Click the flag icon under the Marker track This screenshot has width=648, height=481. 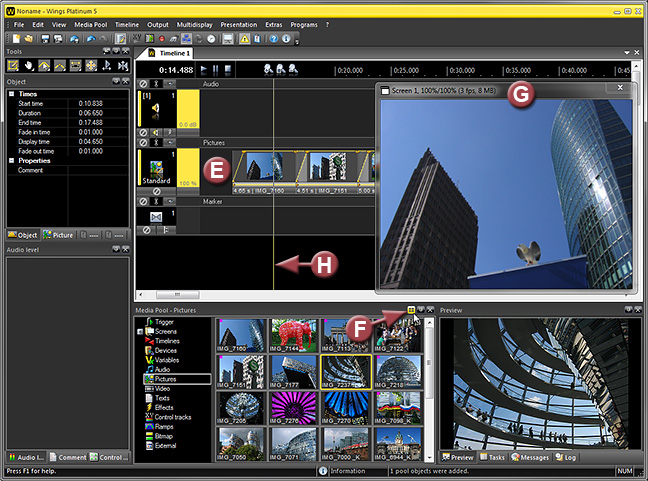pyautogui.click(x=166, y=230)
